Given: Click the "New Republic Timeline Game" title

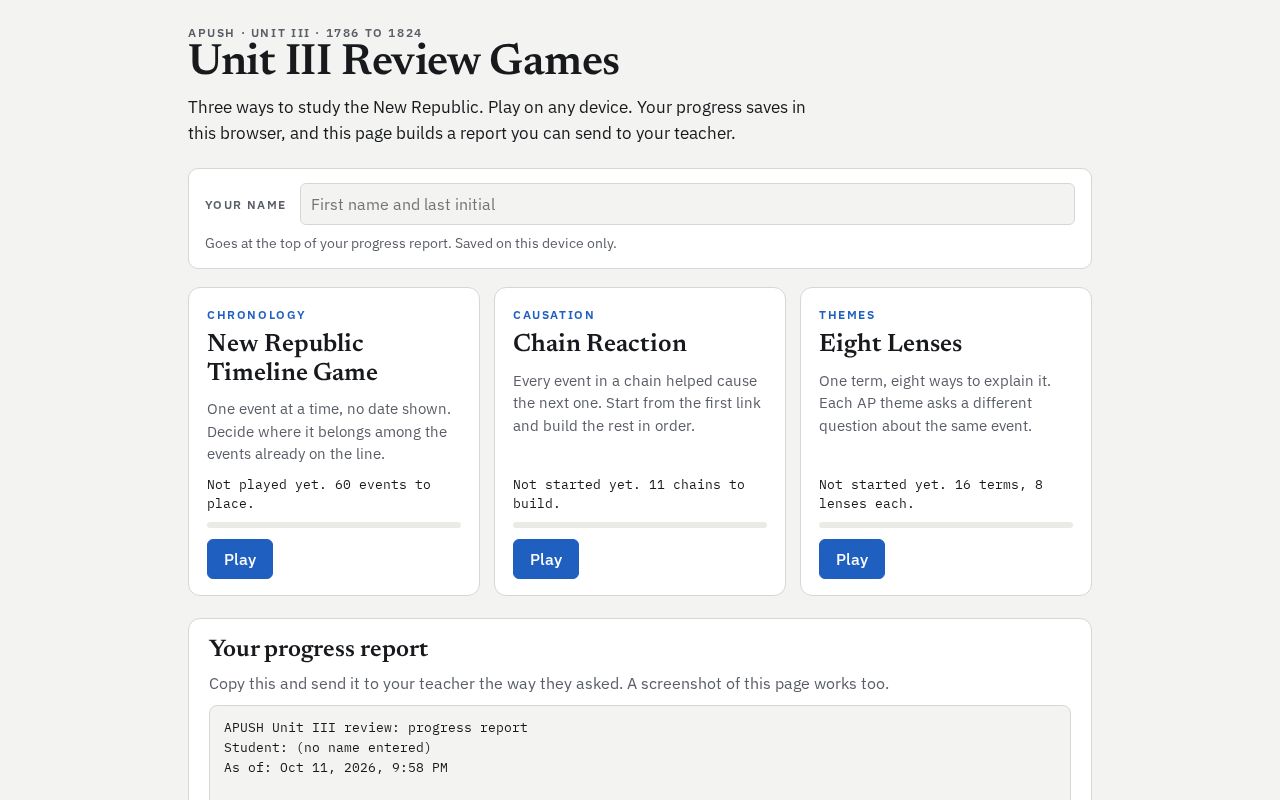Looking at the screenshot, I should (292, 358).
